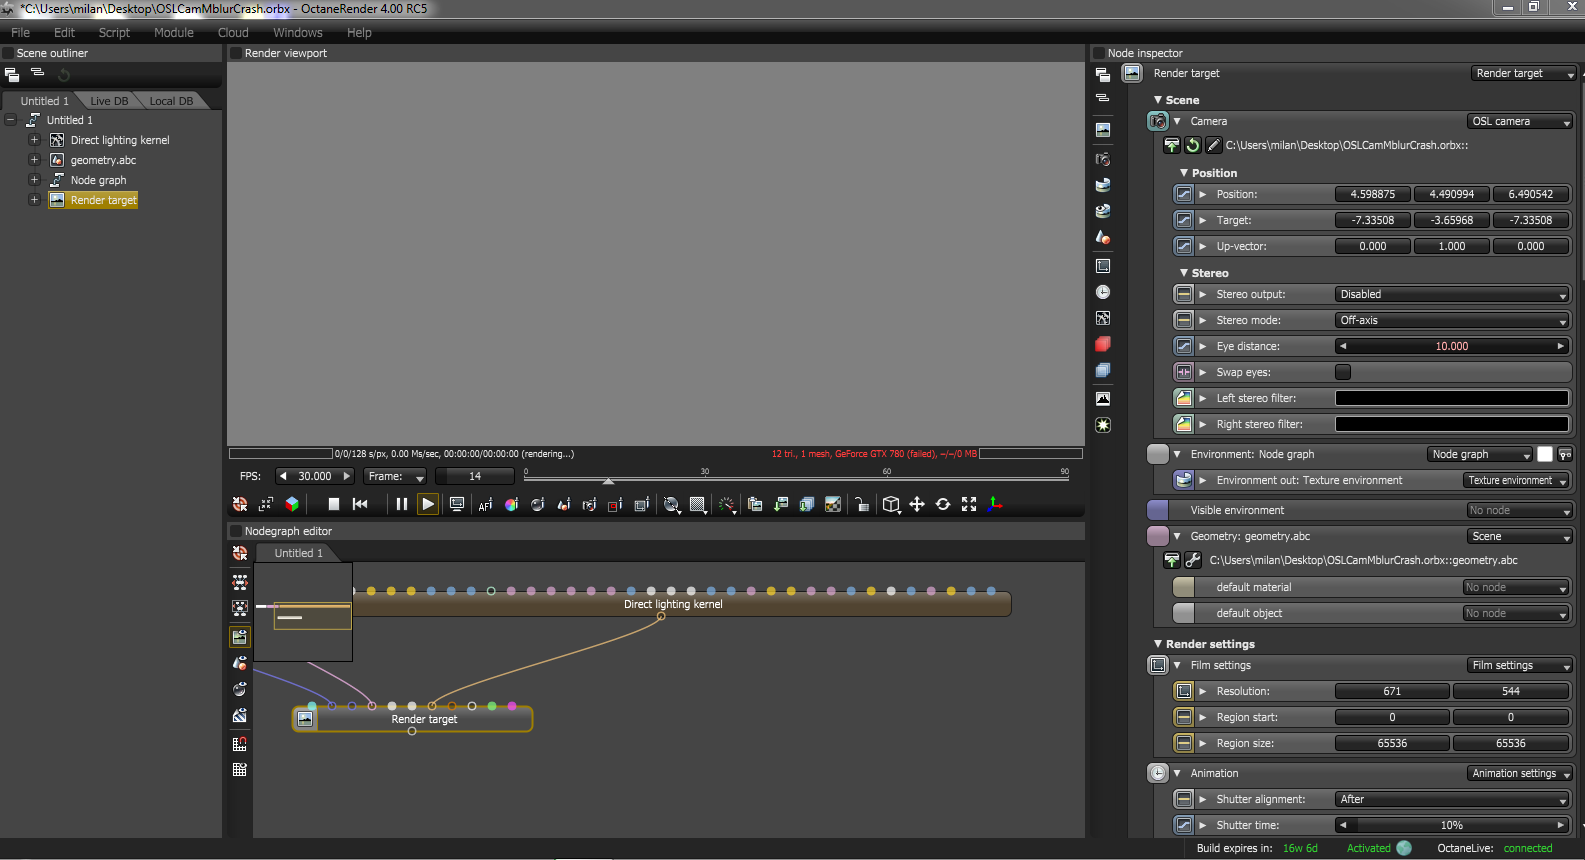This screenshot has width=1585, height=860.
Task: Open the Shutter alignment After dropdown
Action: tap(1452, 799)
